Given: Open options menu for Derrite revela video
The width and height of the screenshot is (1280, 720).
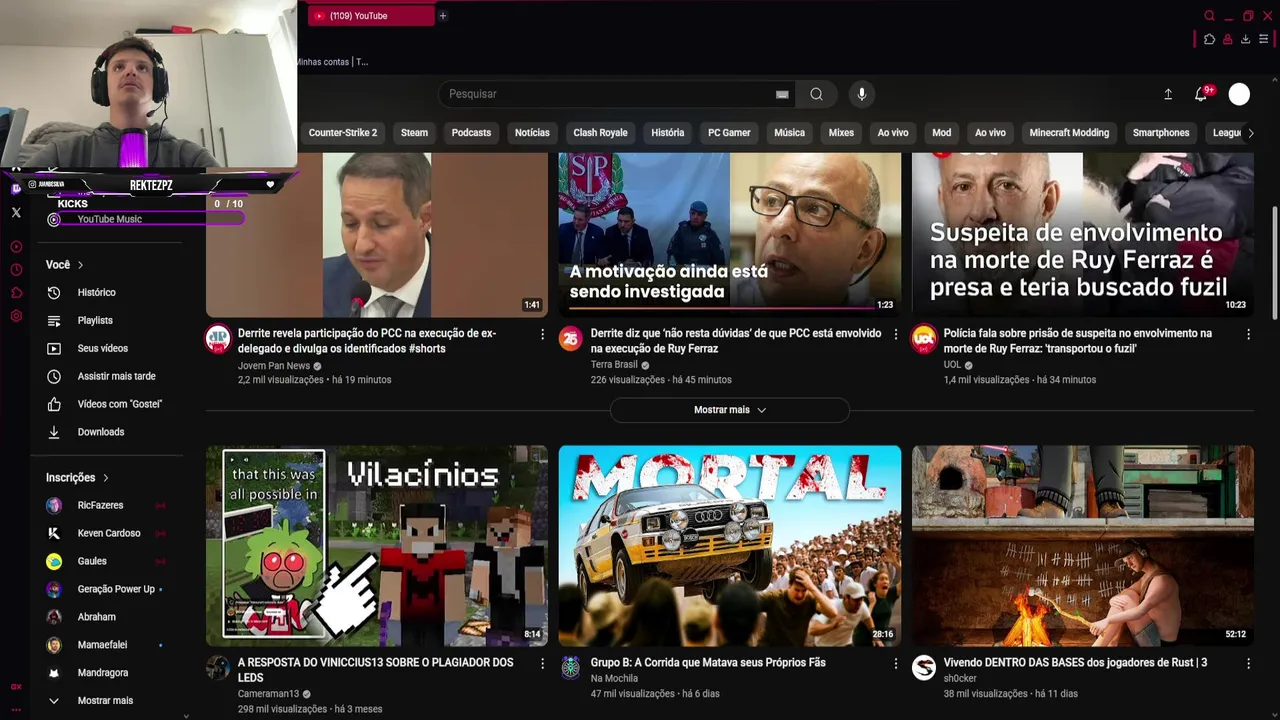Looking at the screenshot, I should coord(543,334).
